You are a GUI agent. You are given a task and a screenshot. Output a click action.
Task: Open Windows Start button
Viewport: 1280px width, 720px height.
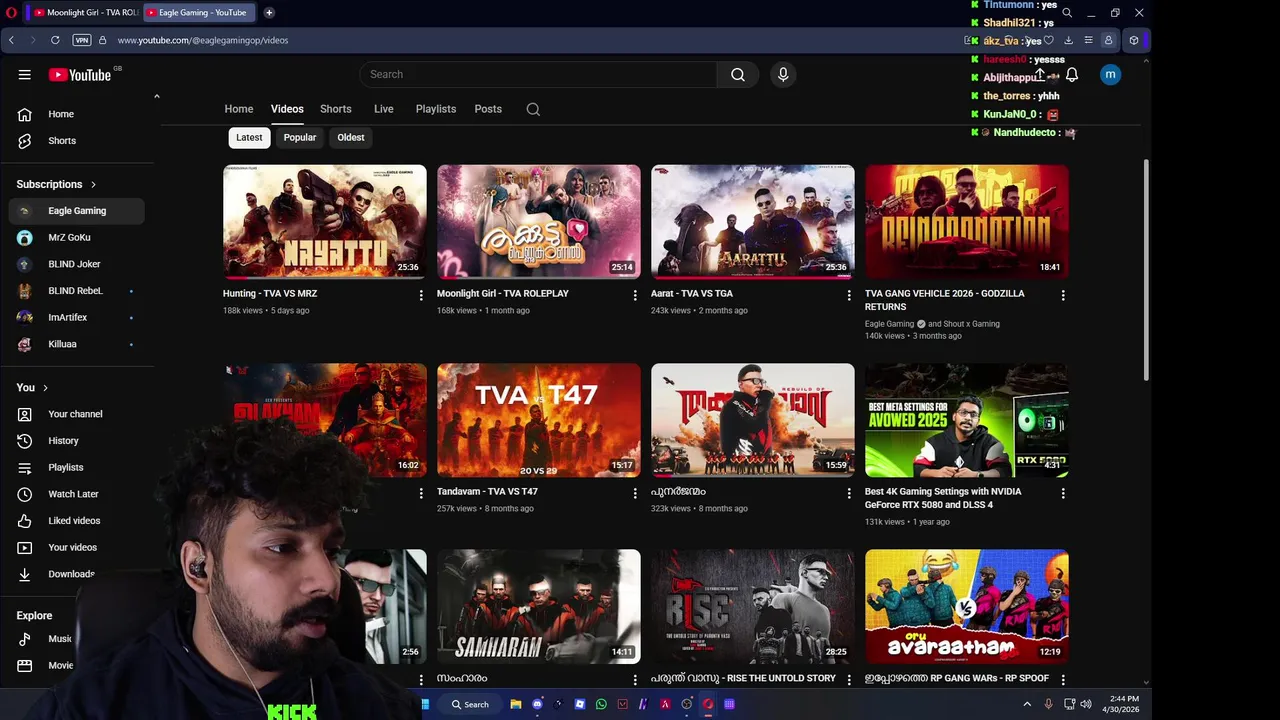pos(425,704)
